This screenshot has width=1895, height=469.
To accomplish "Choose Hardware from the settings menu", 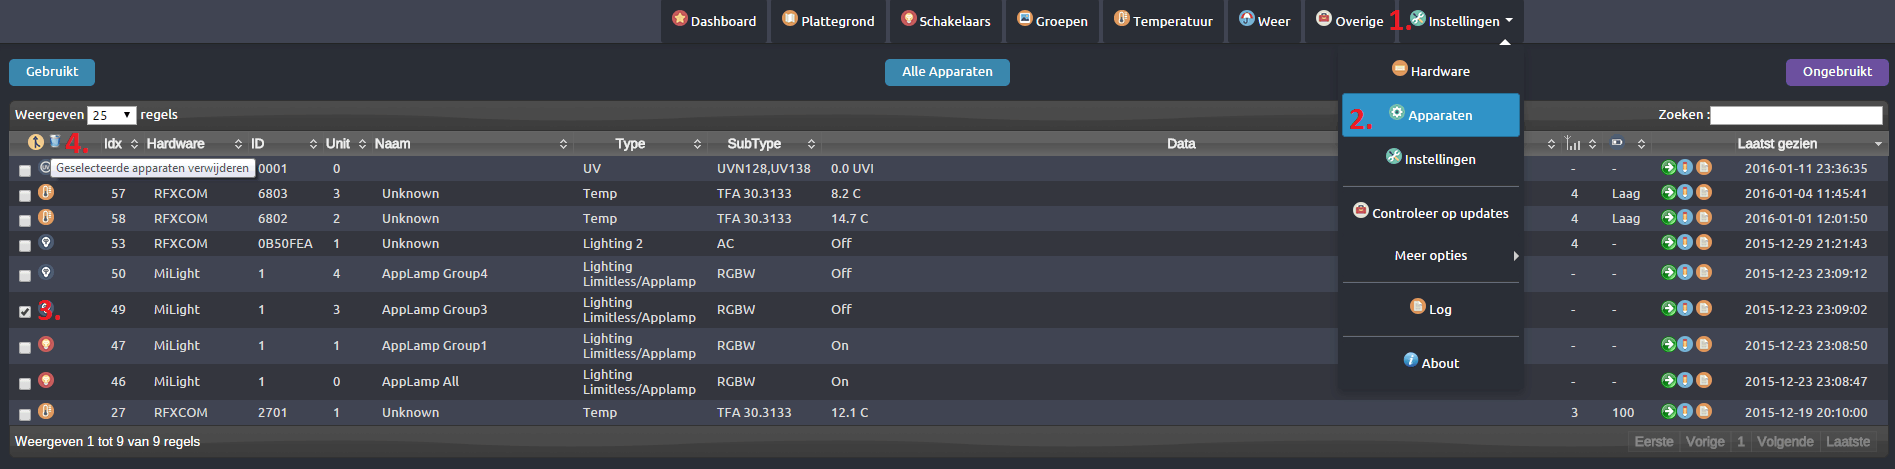I will pos(1431,71).
